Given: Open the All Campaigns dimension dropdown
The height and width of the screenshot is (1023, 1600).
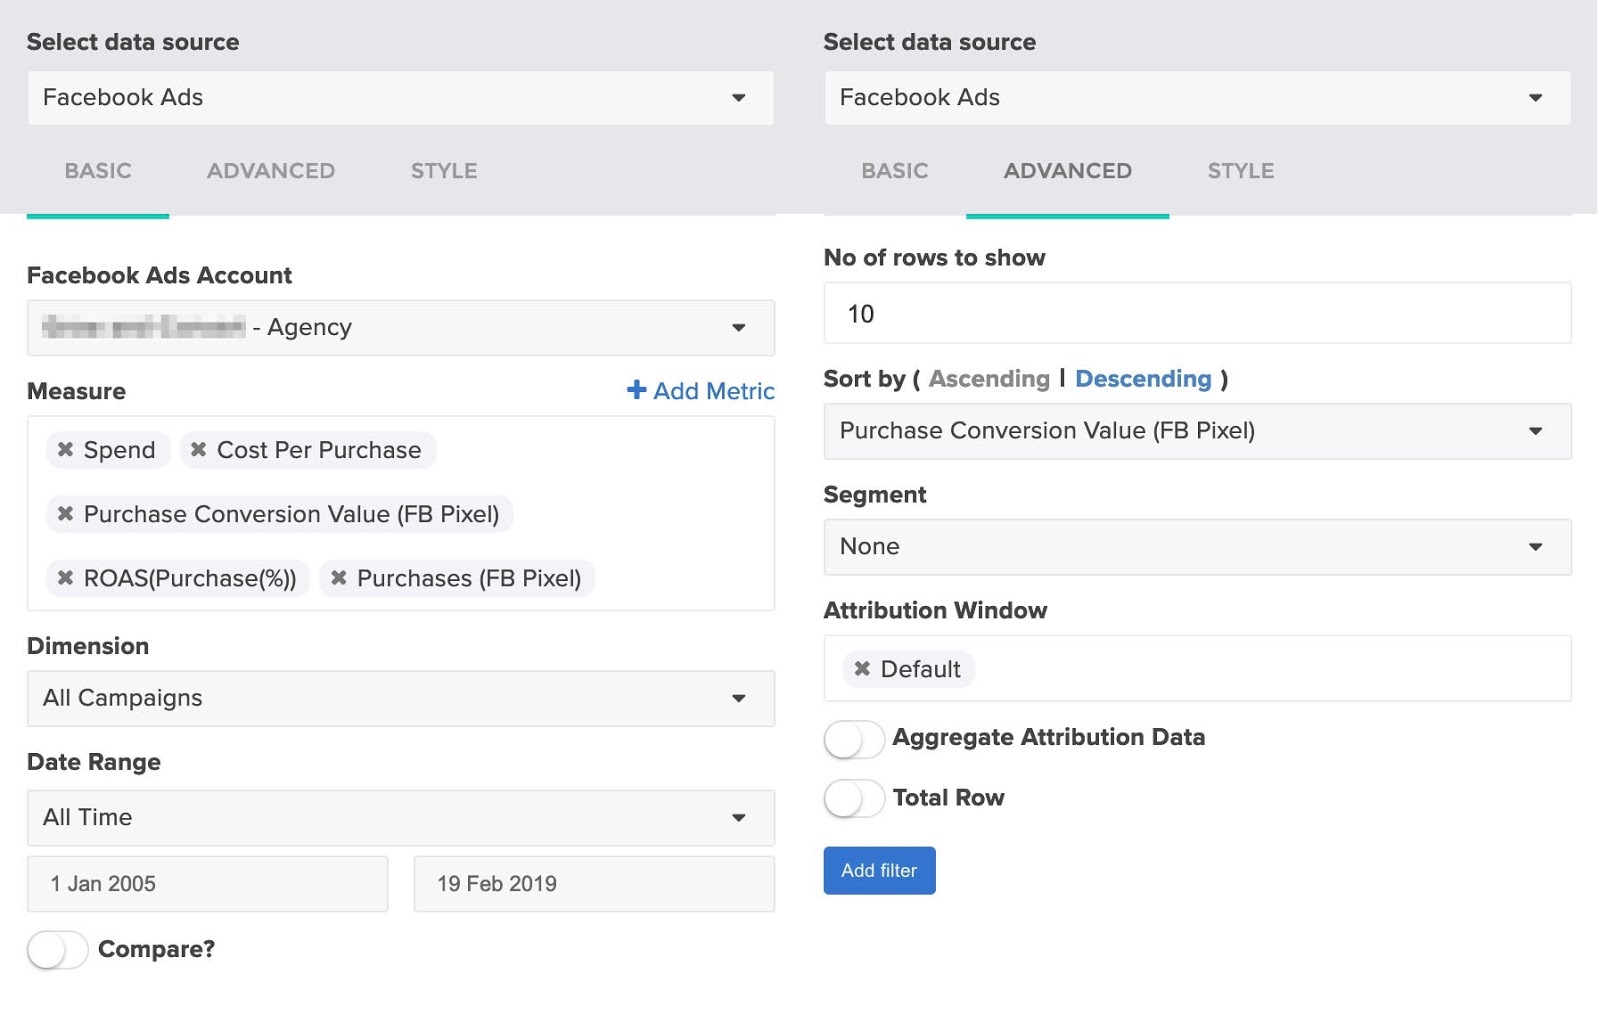Looking at the screenshot, I should (x=401, y=698).
